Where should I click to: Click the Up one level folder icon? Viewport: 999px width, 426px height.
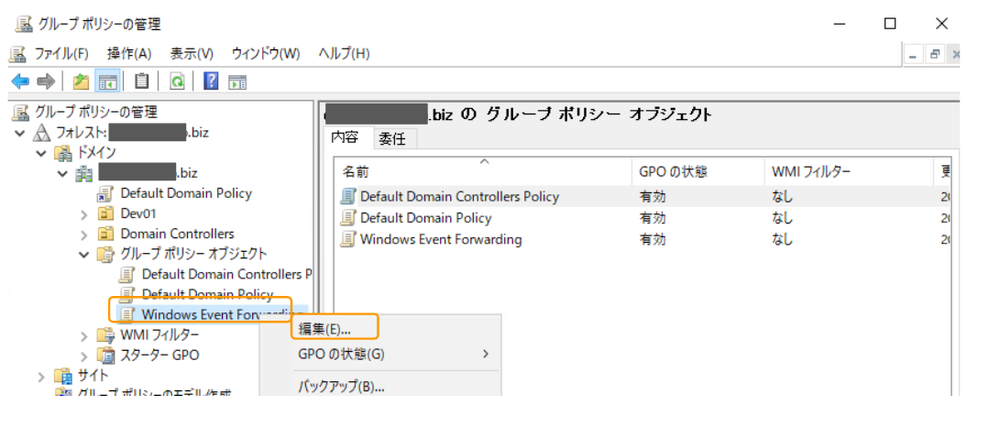pos(80,81)
